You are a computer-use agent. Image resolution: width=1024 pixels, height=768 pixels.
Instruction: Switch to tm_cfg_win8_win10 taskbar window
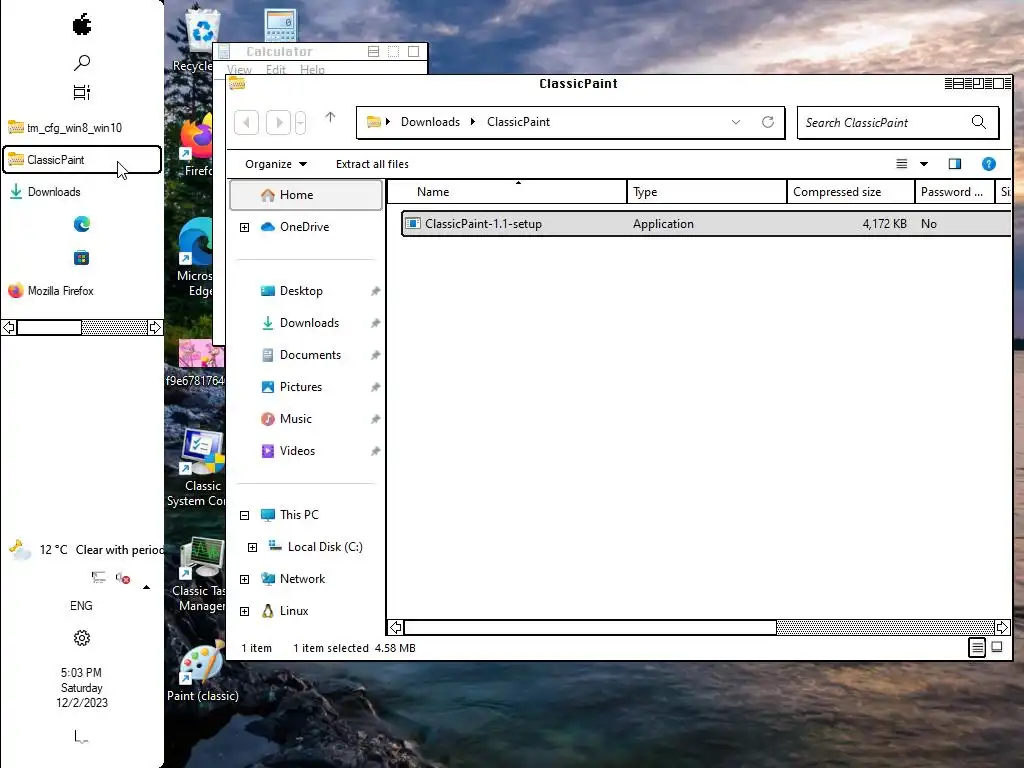(x=82, y=128)
